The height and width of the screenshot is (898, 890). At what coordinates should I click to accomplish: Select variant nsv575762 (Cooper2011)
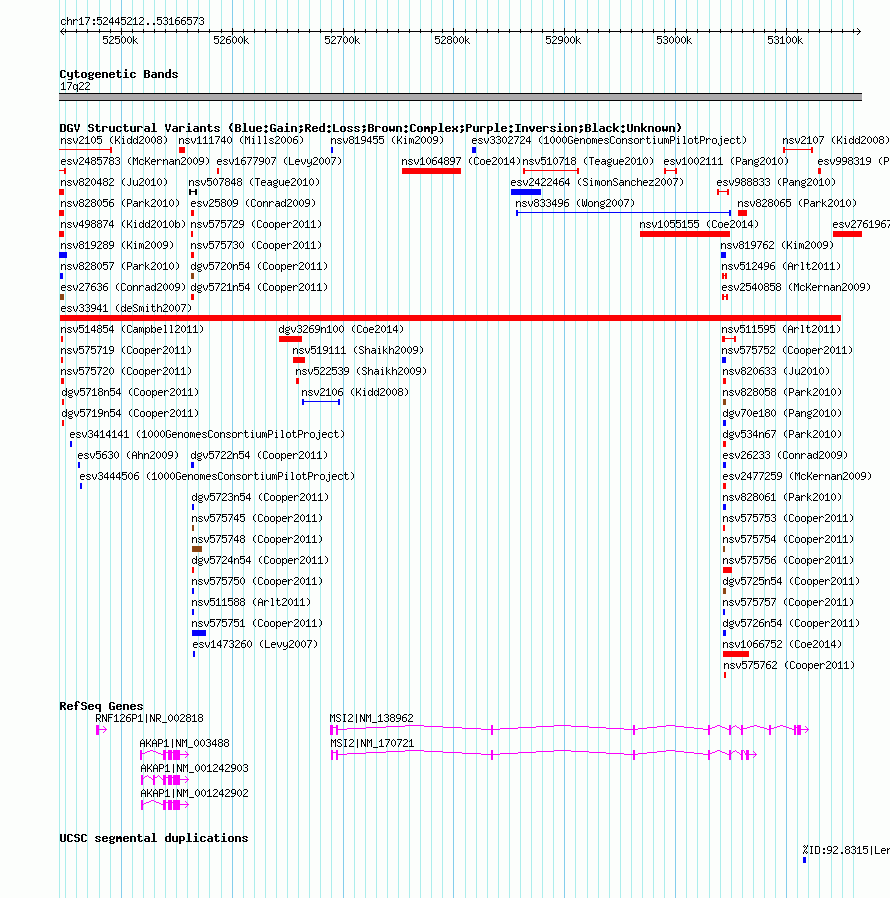click(789, 665)
